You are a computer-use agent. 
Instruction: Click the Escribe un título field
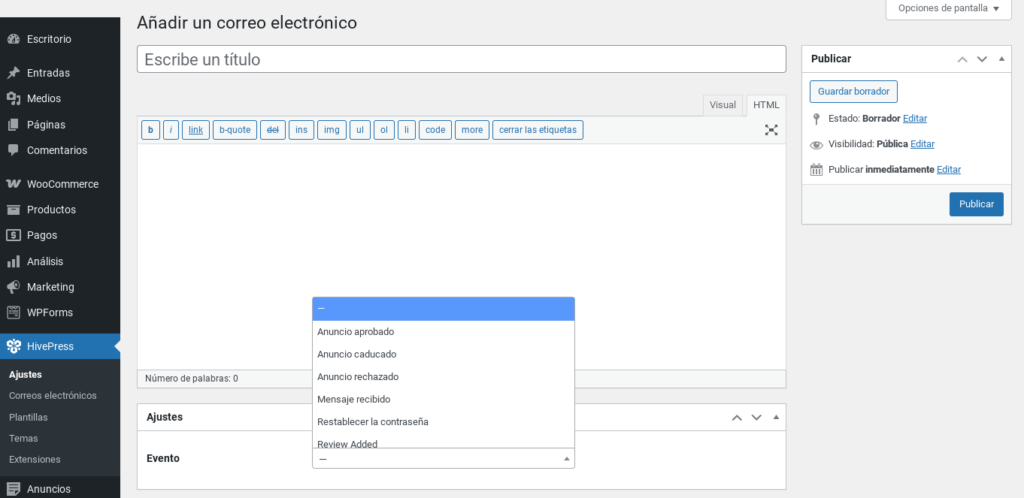coord(461,59)
